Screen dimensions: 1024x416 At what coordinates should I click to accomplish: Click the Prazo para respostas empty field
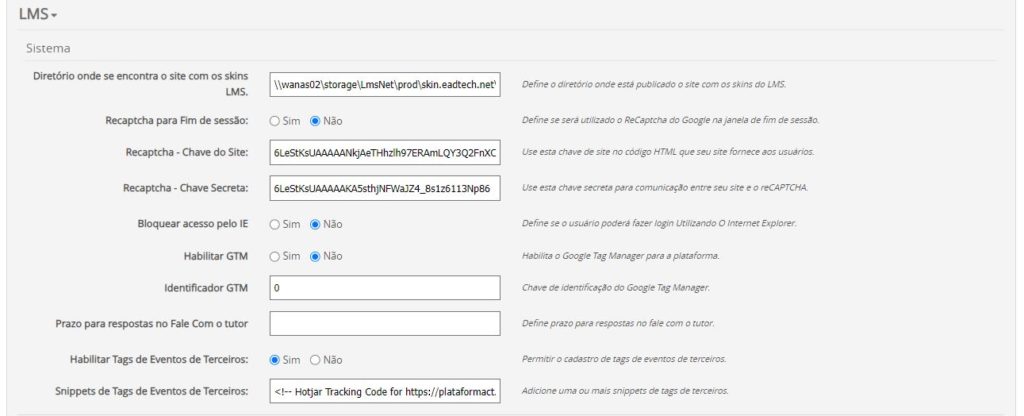click(x=385, y=324)
